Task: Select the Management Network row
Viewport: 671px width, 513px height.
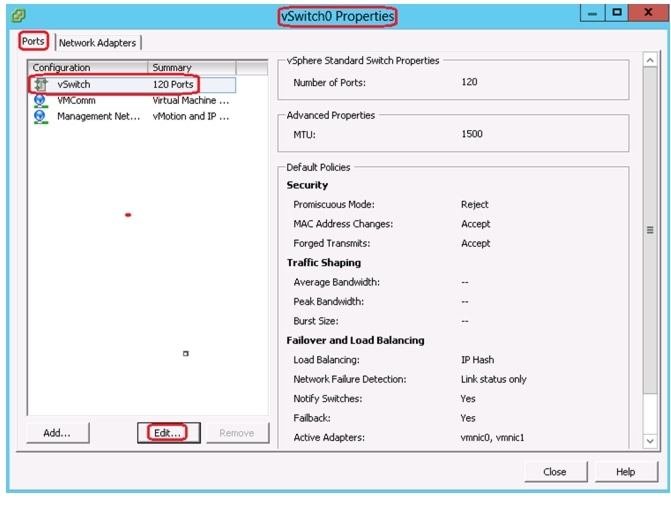Action: pos(132,116)
